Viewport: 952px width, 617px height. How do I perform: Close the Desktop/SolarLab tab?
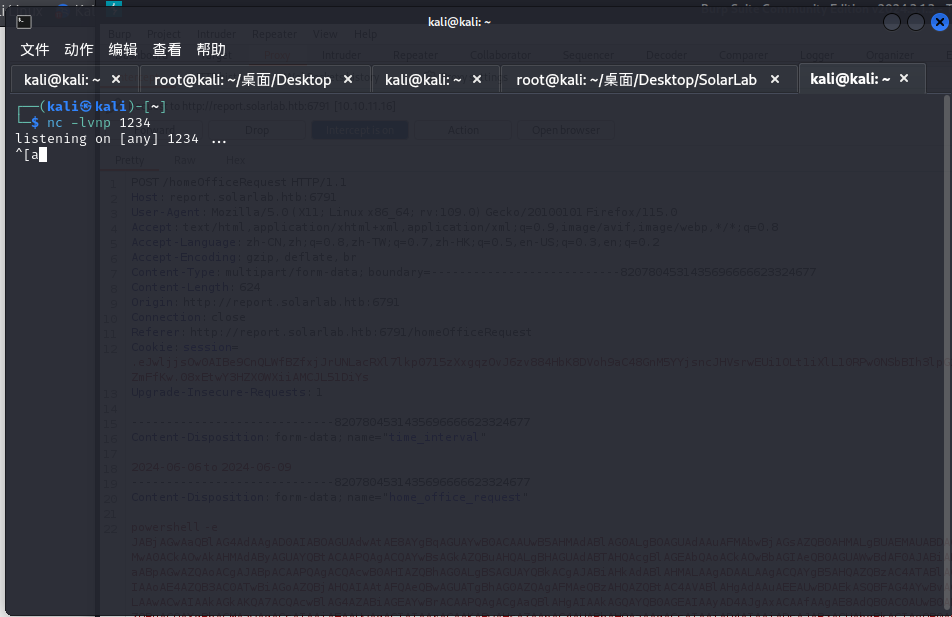click(775, 79)
